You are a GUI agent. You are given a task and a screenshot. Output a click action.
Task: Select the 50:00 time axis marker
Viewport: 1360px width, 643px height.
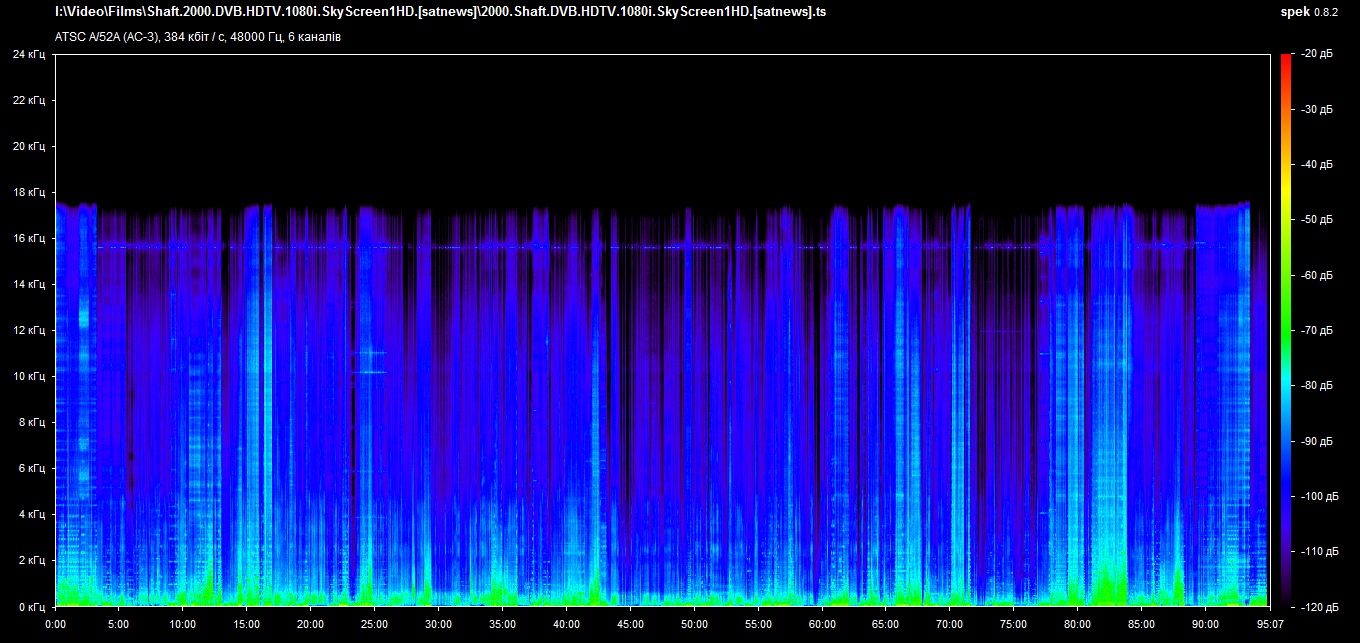point(694,622)
